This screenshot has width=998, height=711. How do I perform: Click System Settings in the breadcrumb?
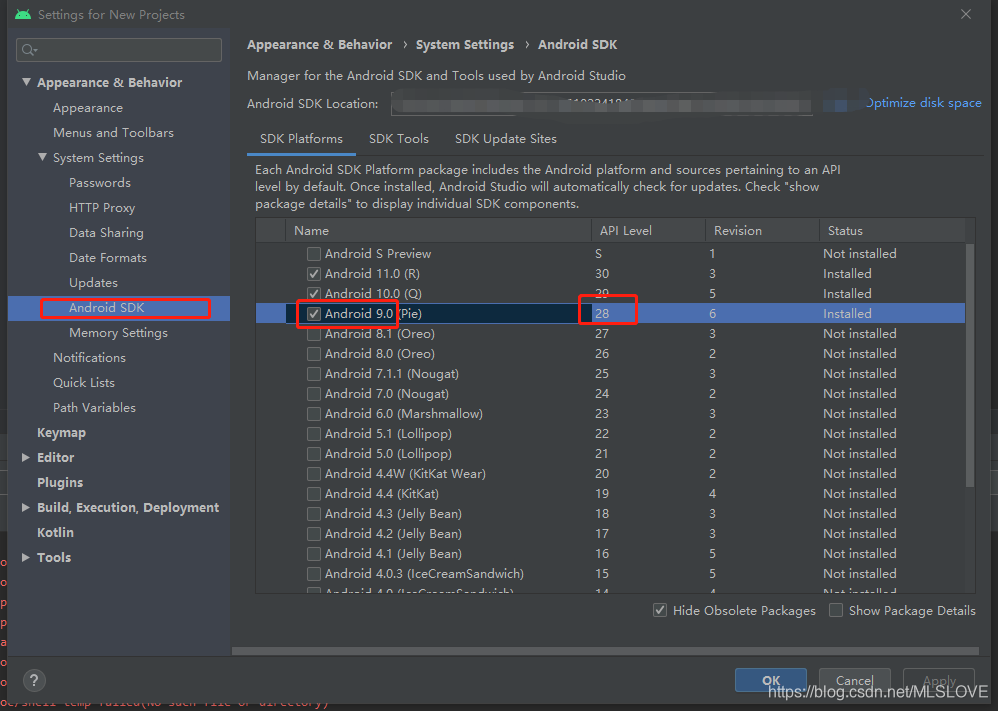pos(465,45)
